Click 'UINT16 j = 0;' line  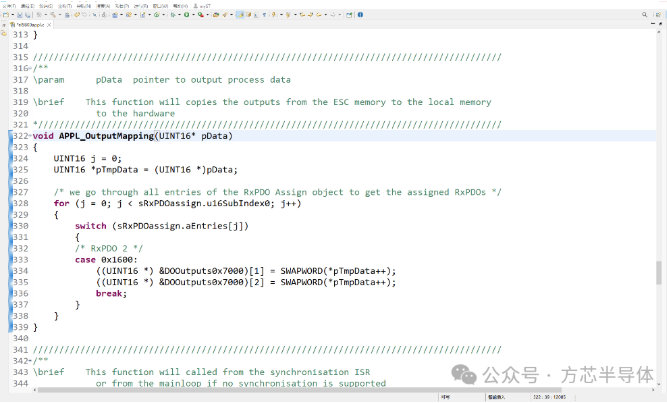coord(88,158)
